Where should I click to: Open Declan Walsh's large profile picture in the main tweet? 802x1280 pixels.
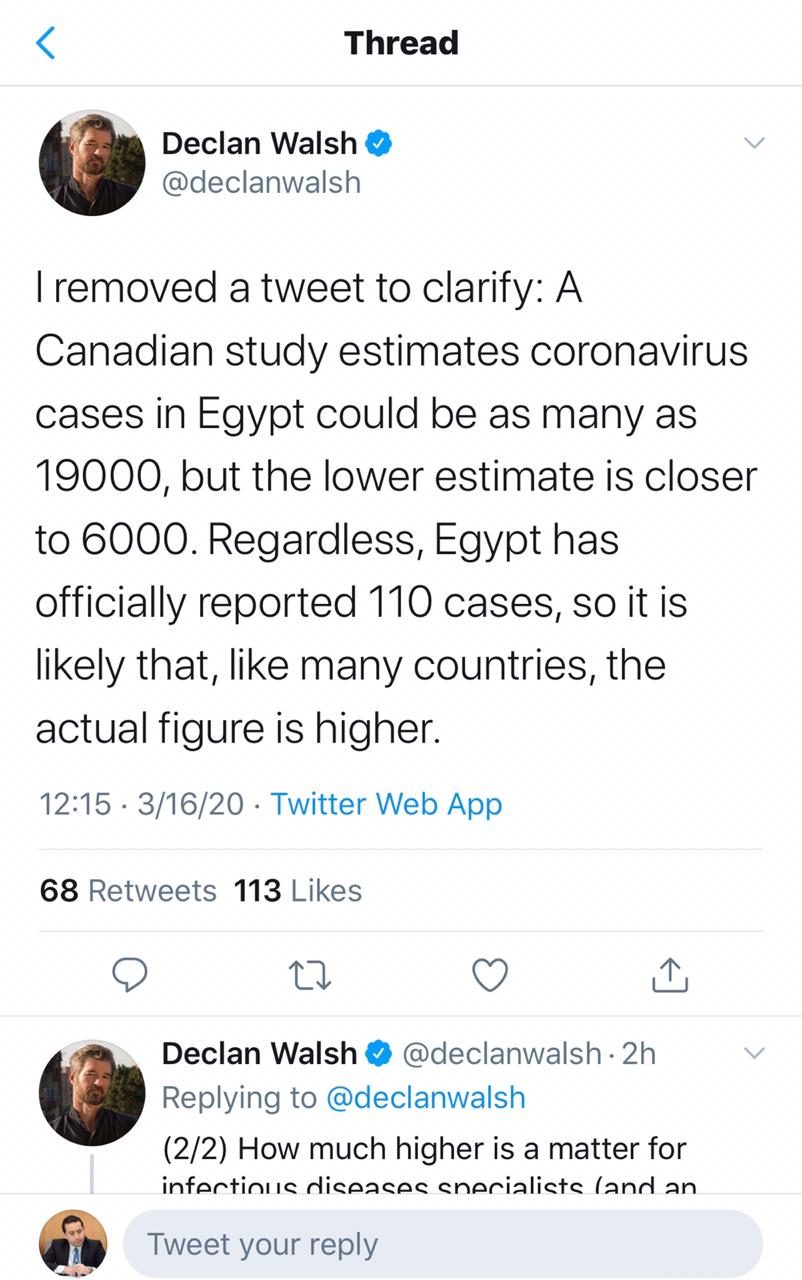pos(92,163)
